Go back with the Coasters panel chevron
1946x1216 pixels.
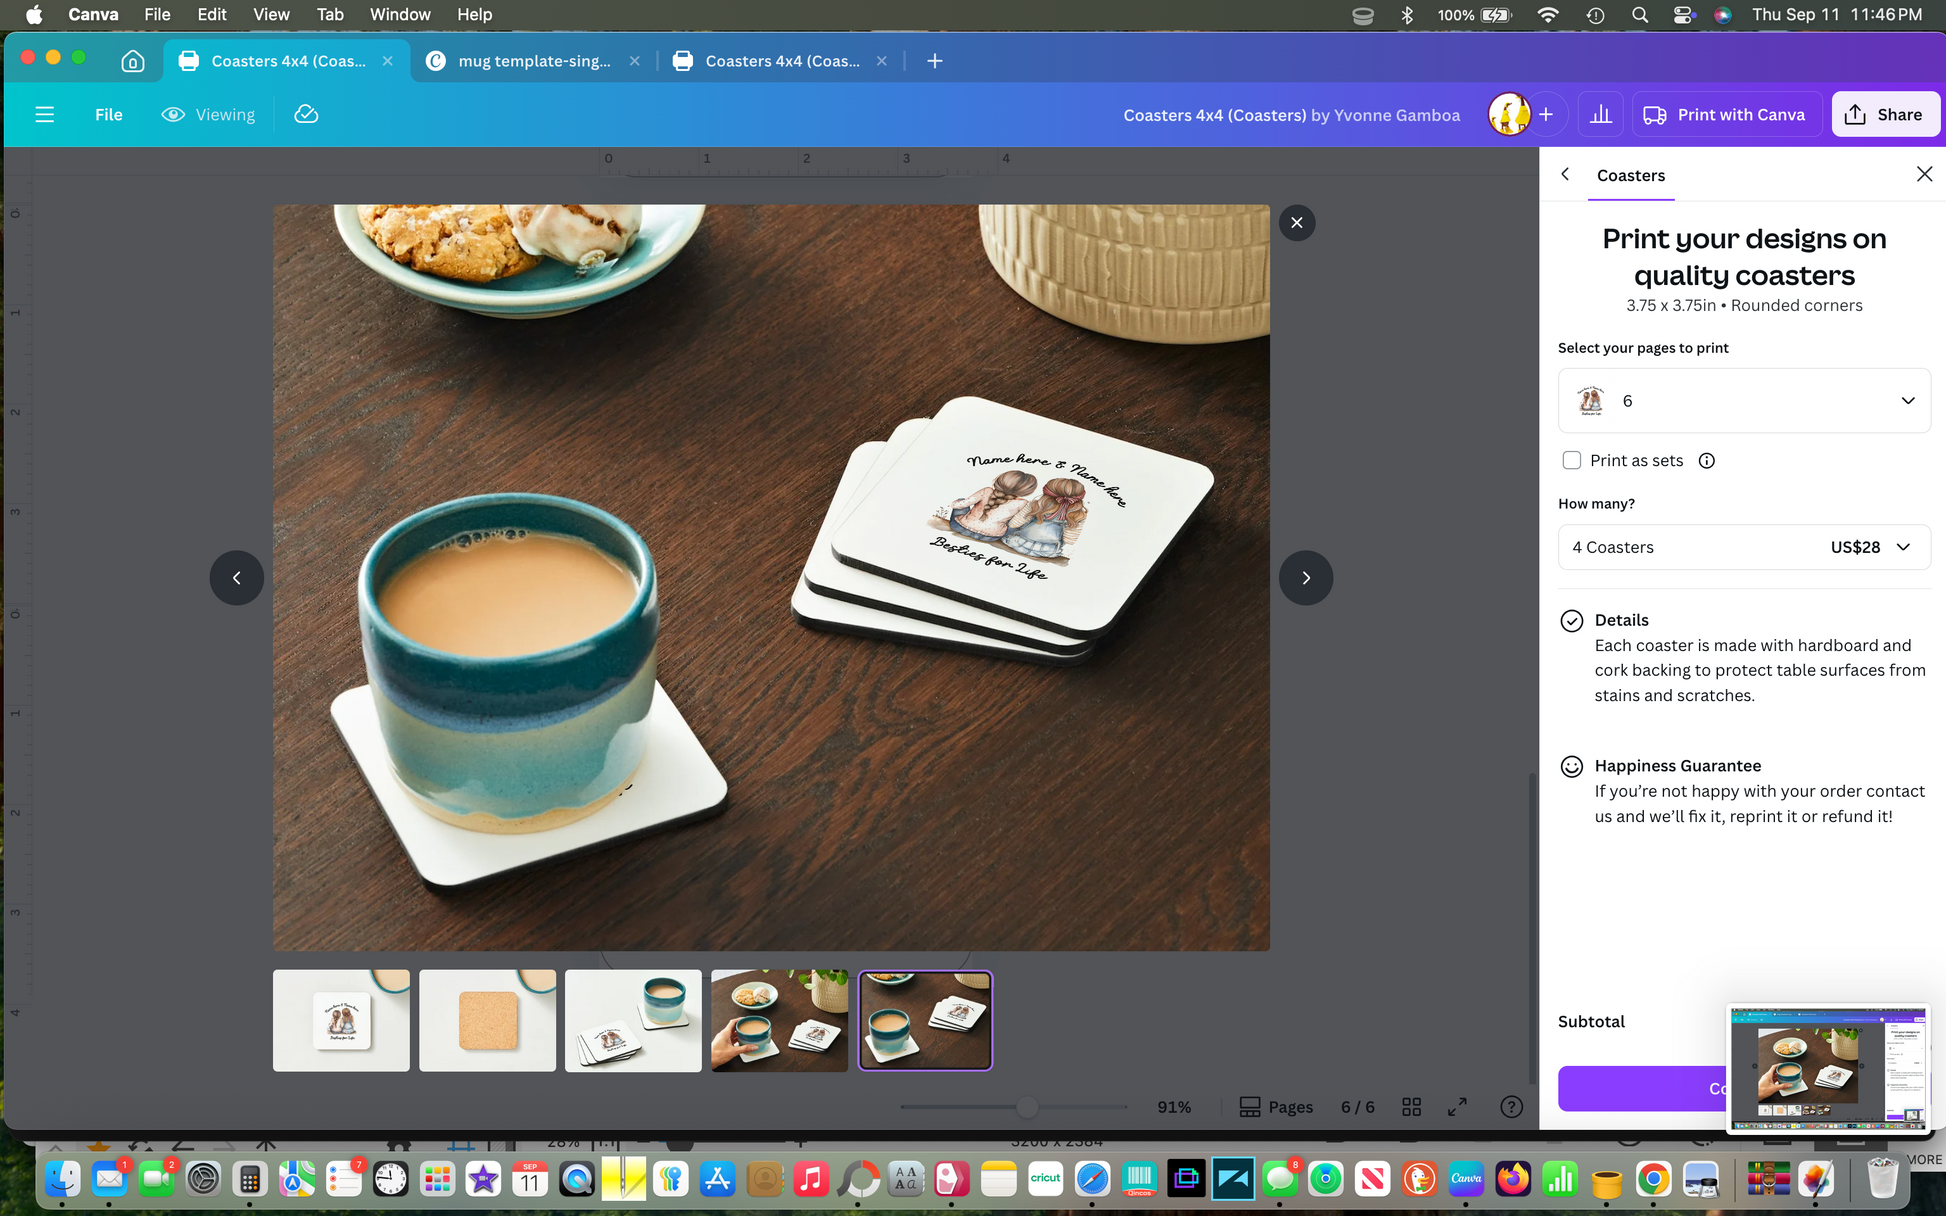(x=1566, y=174)
